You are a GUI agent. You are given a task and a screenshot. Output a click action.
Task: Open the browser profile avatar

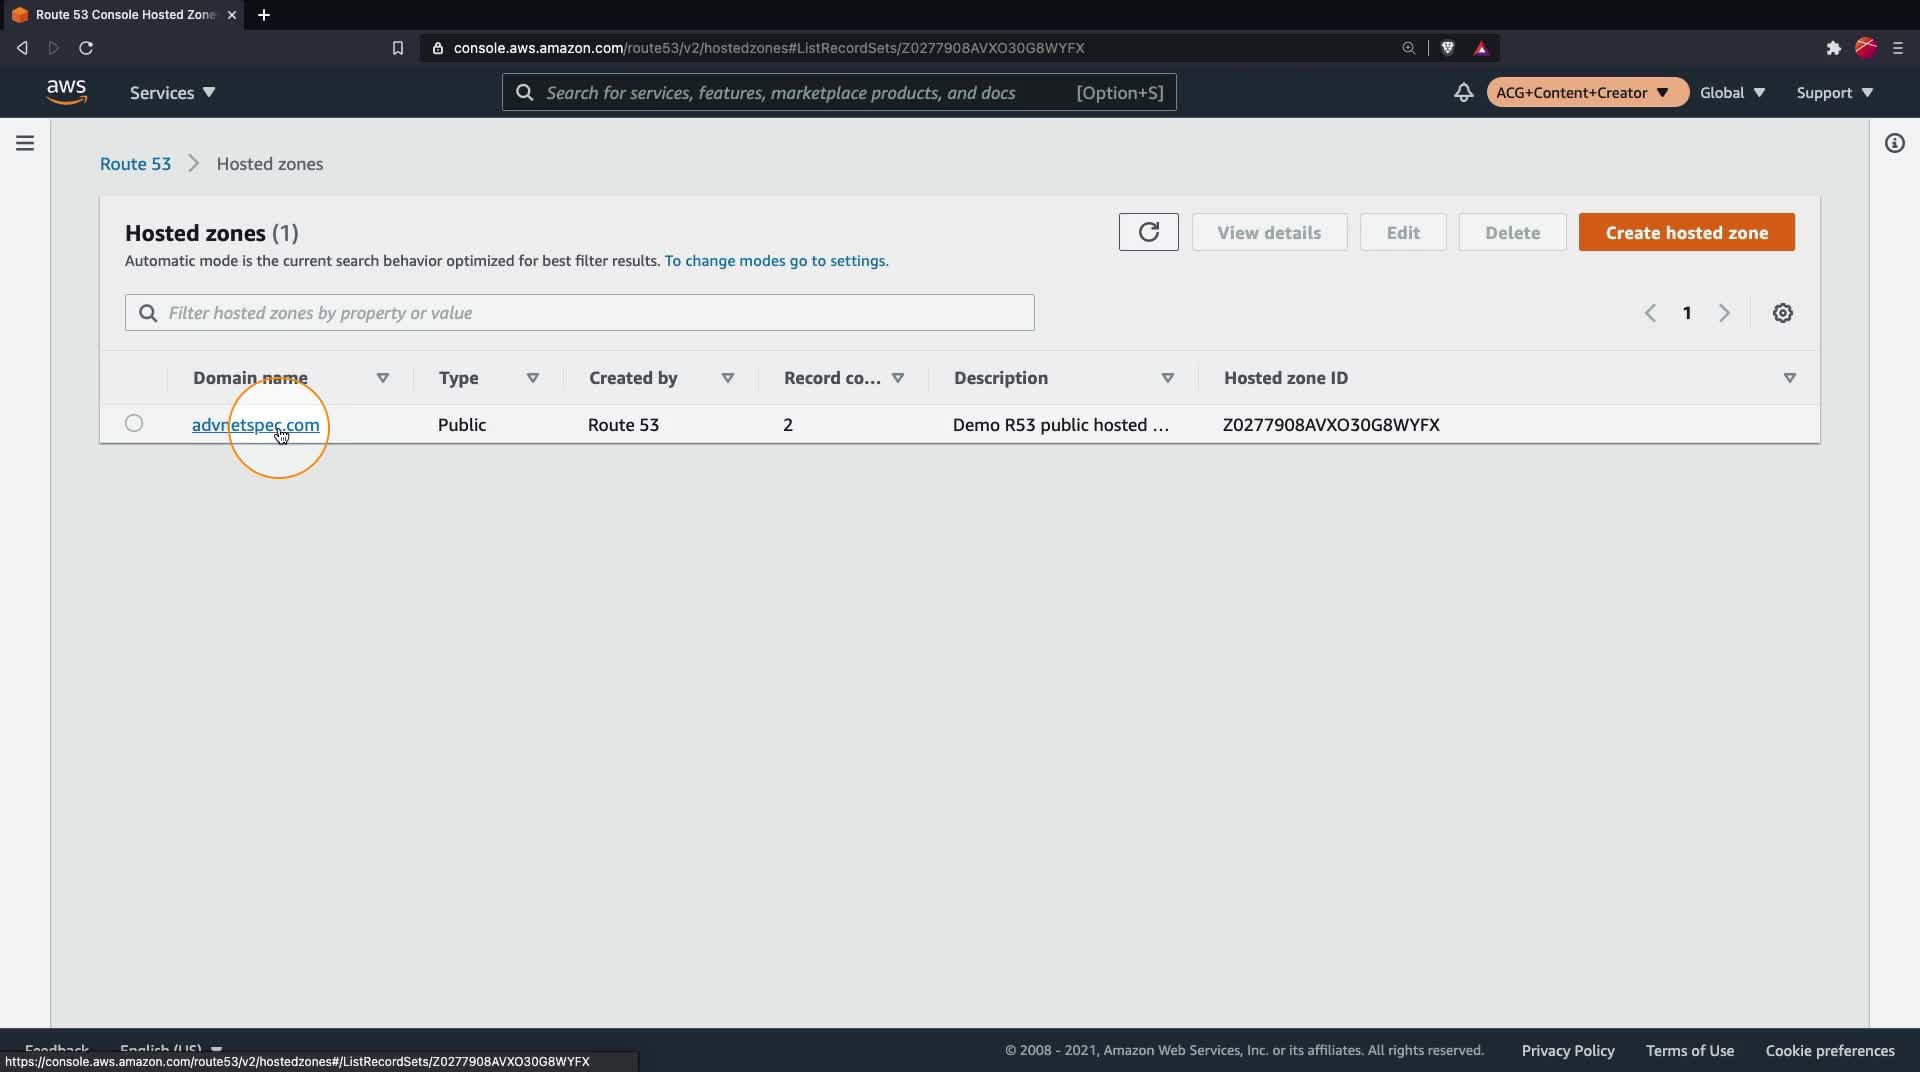(x=1865, y=48)
